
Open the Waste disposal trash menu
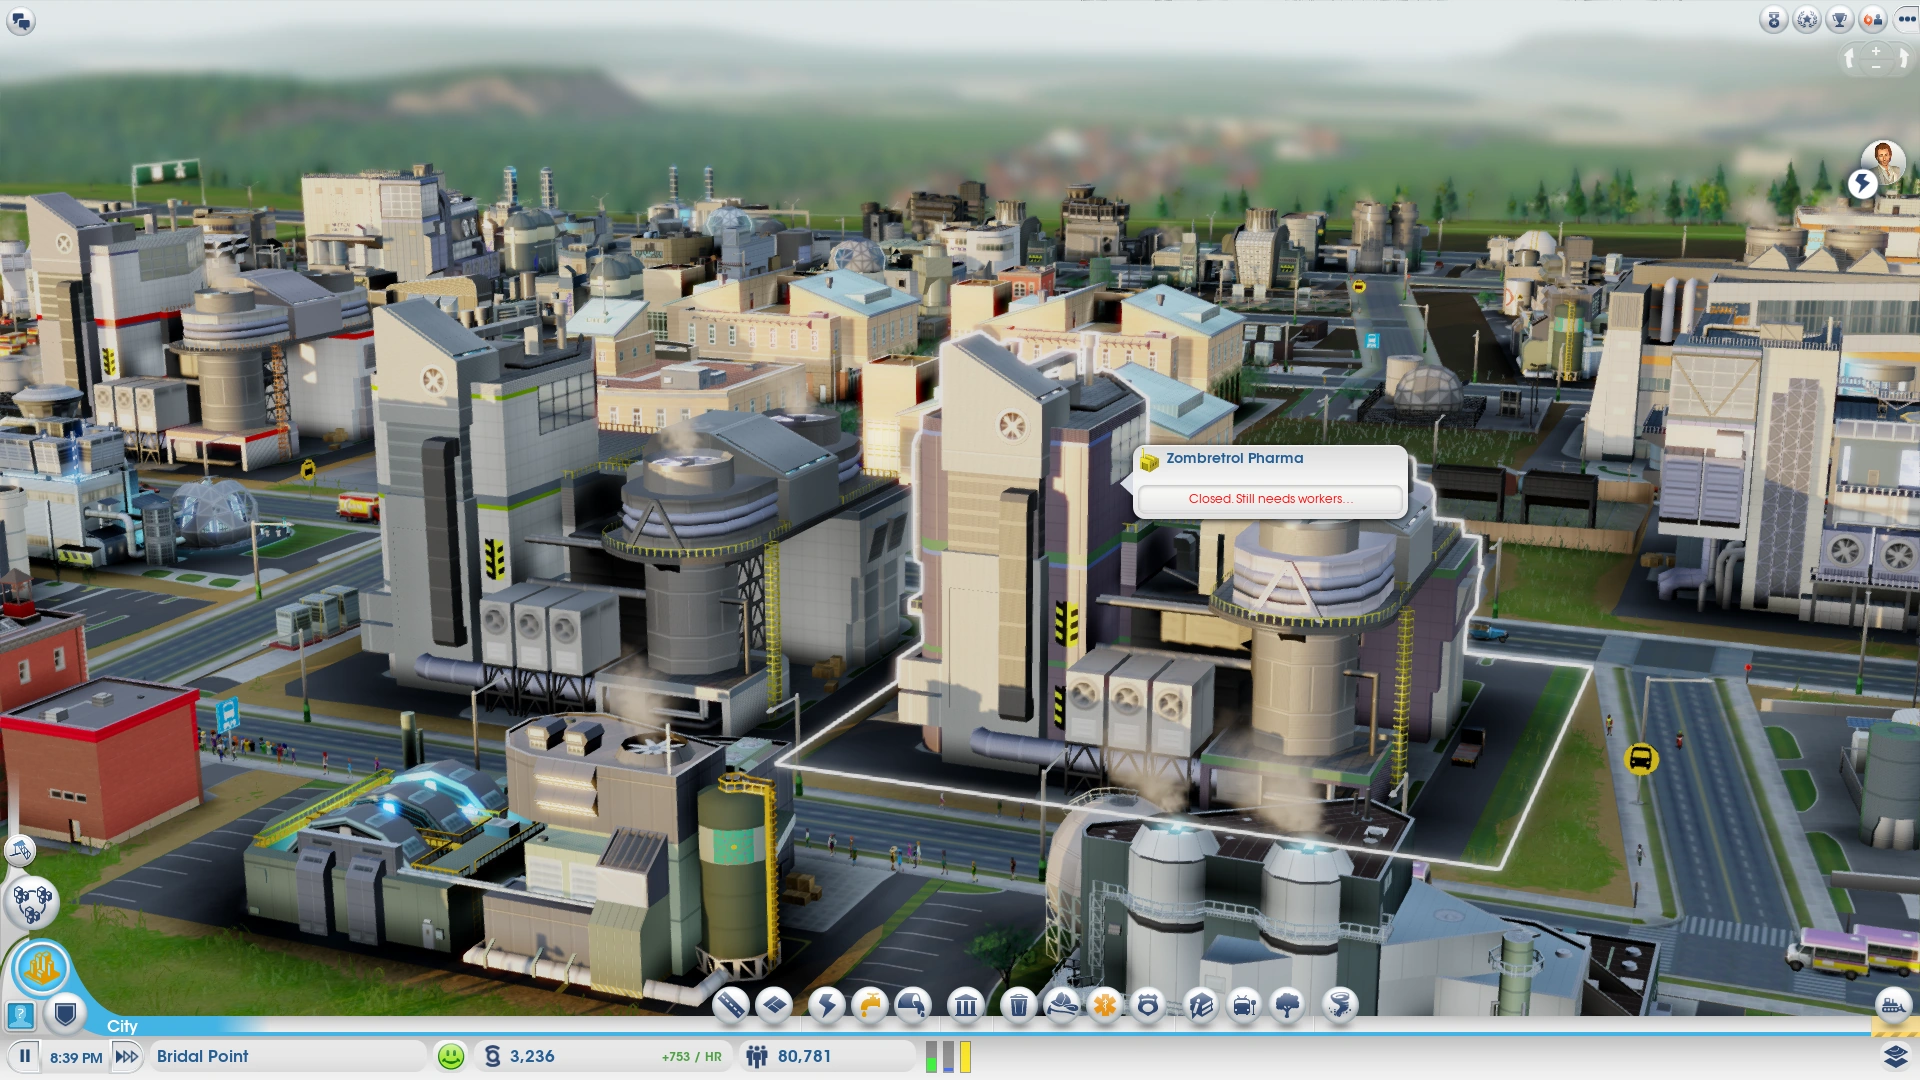point(1018,1004)
